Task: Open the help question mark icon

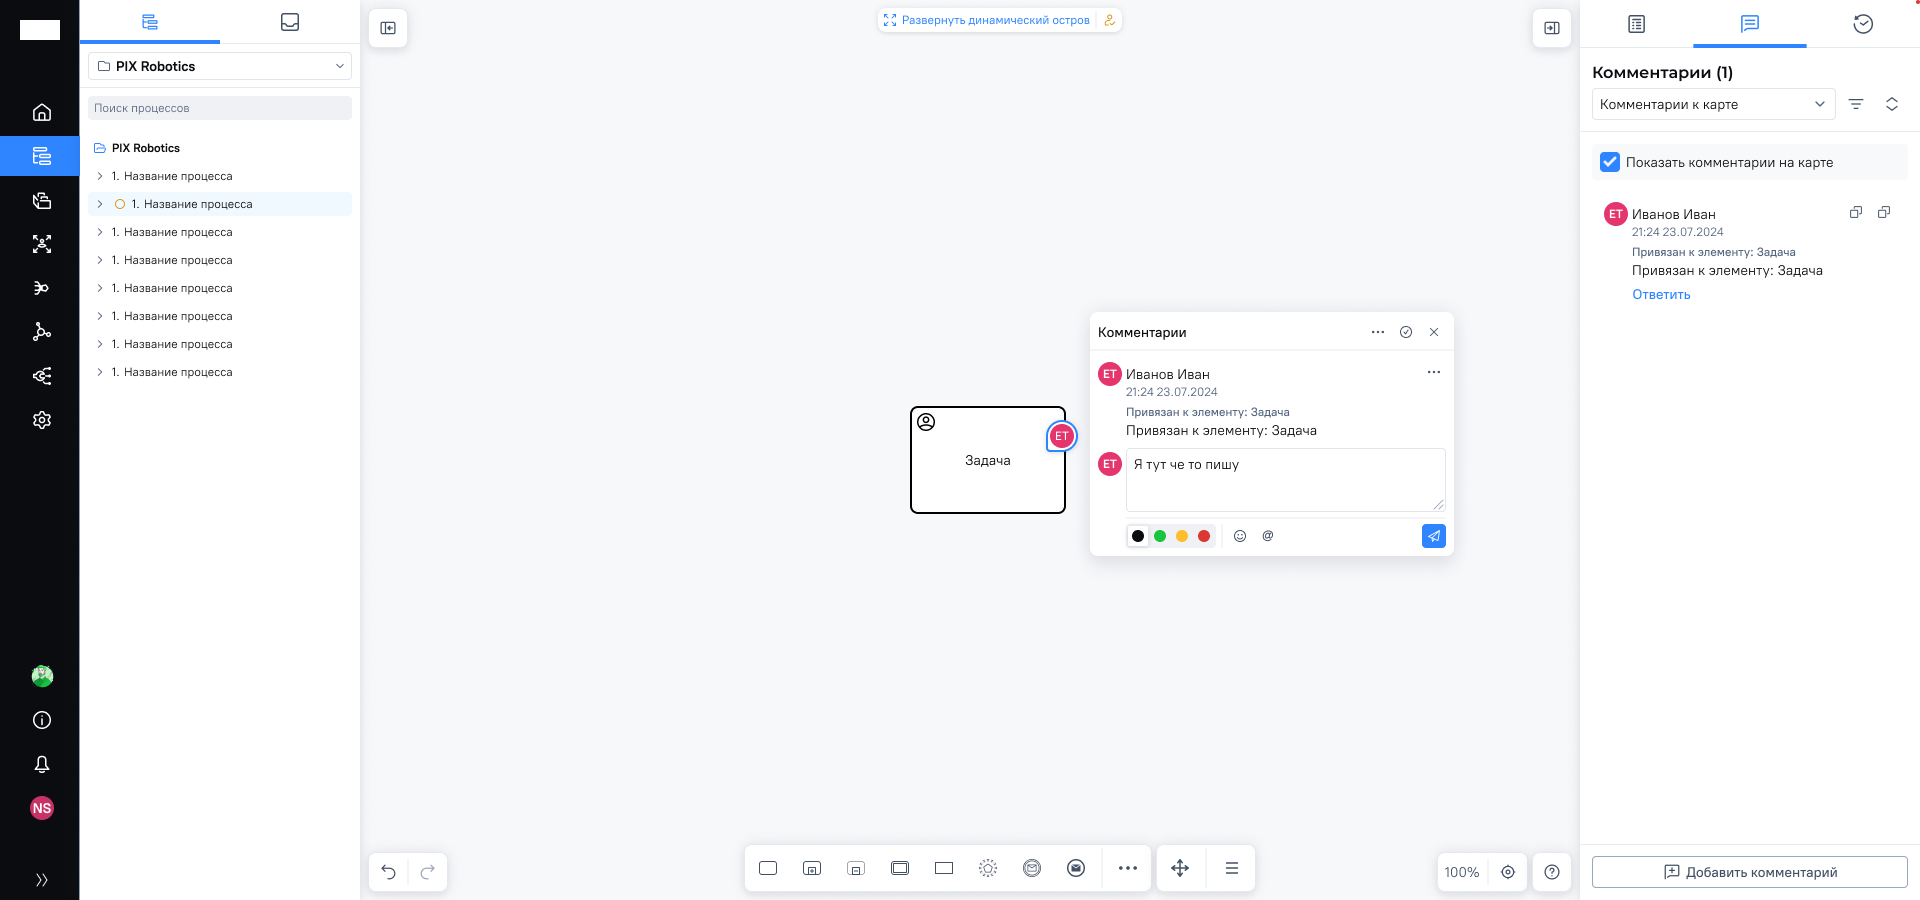Action: pyautogui.click(x=1552, y=872)
